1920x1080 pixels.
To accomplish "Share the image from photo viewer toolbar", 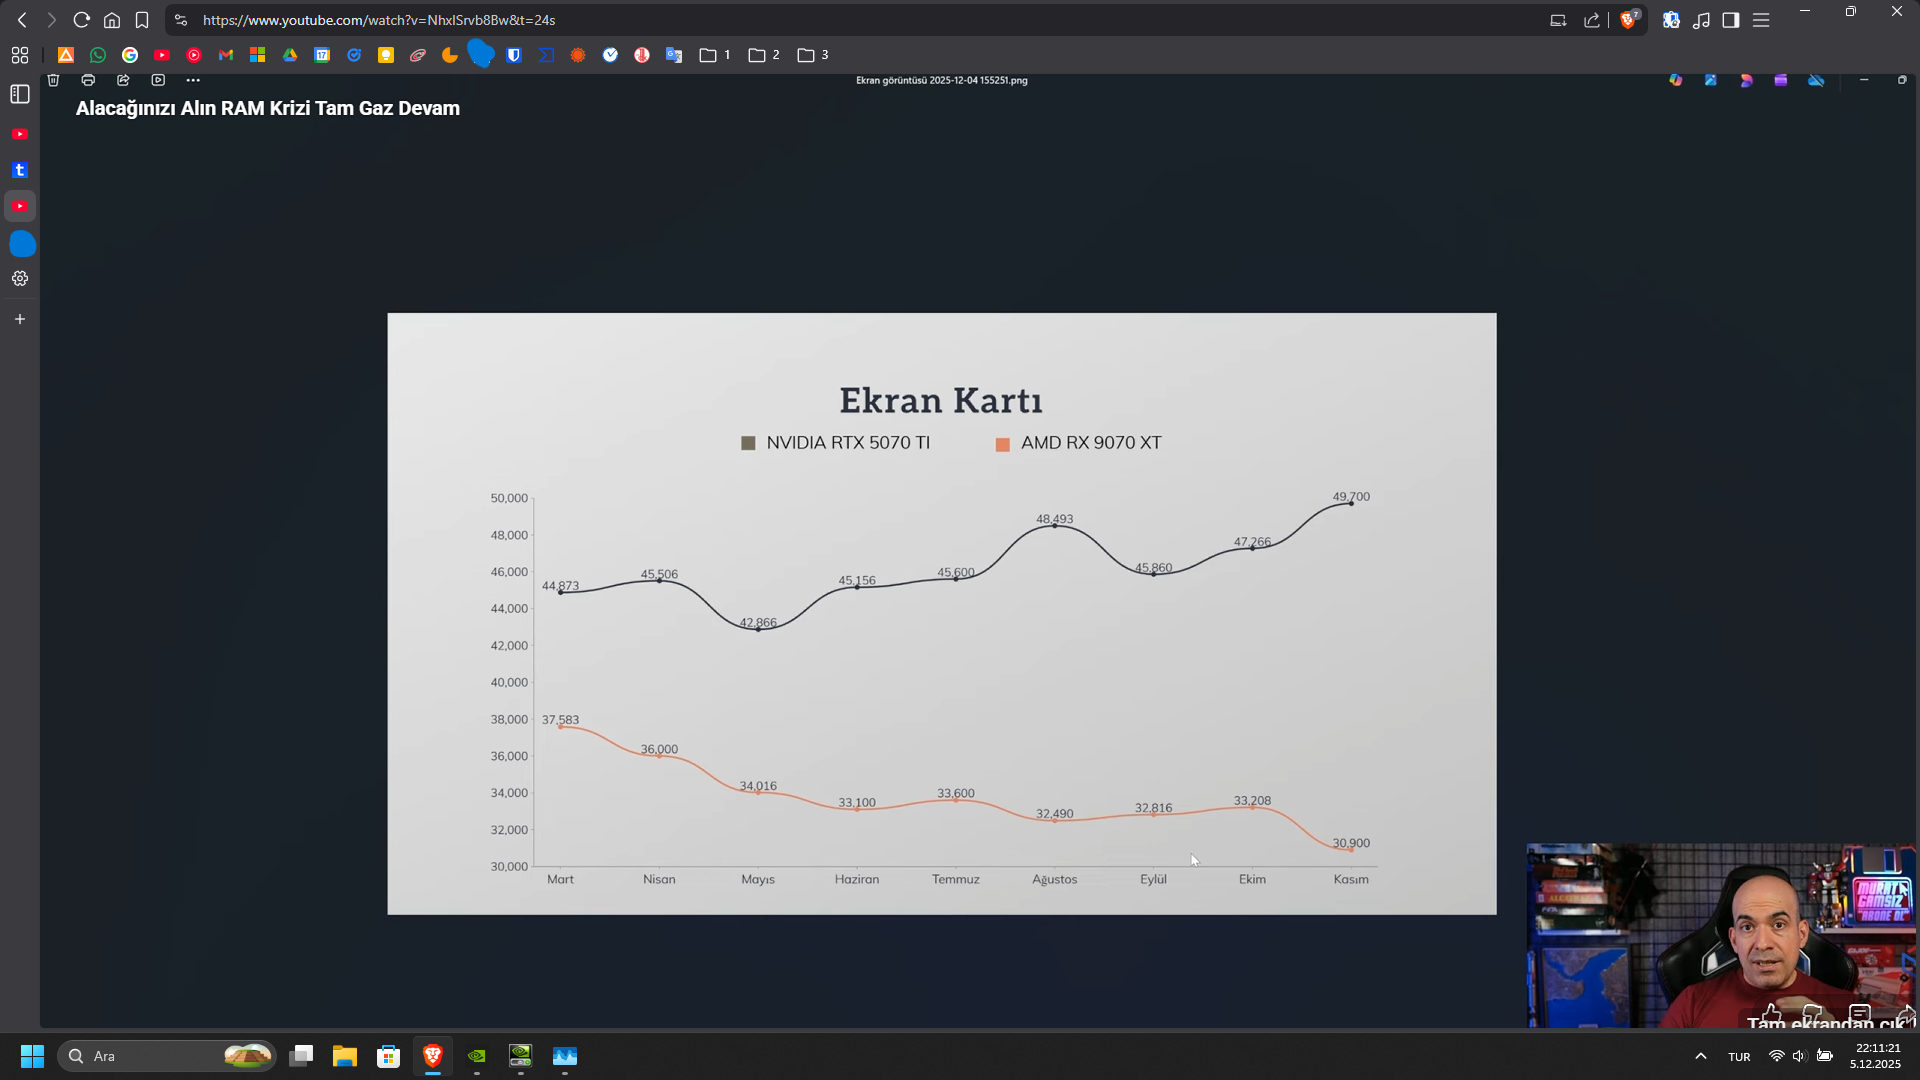I will point(123,80).
